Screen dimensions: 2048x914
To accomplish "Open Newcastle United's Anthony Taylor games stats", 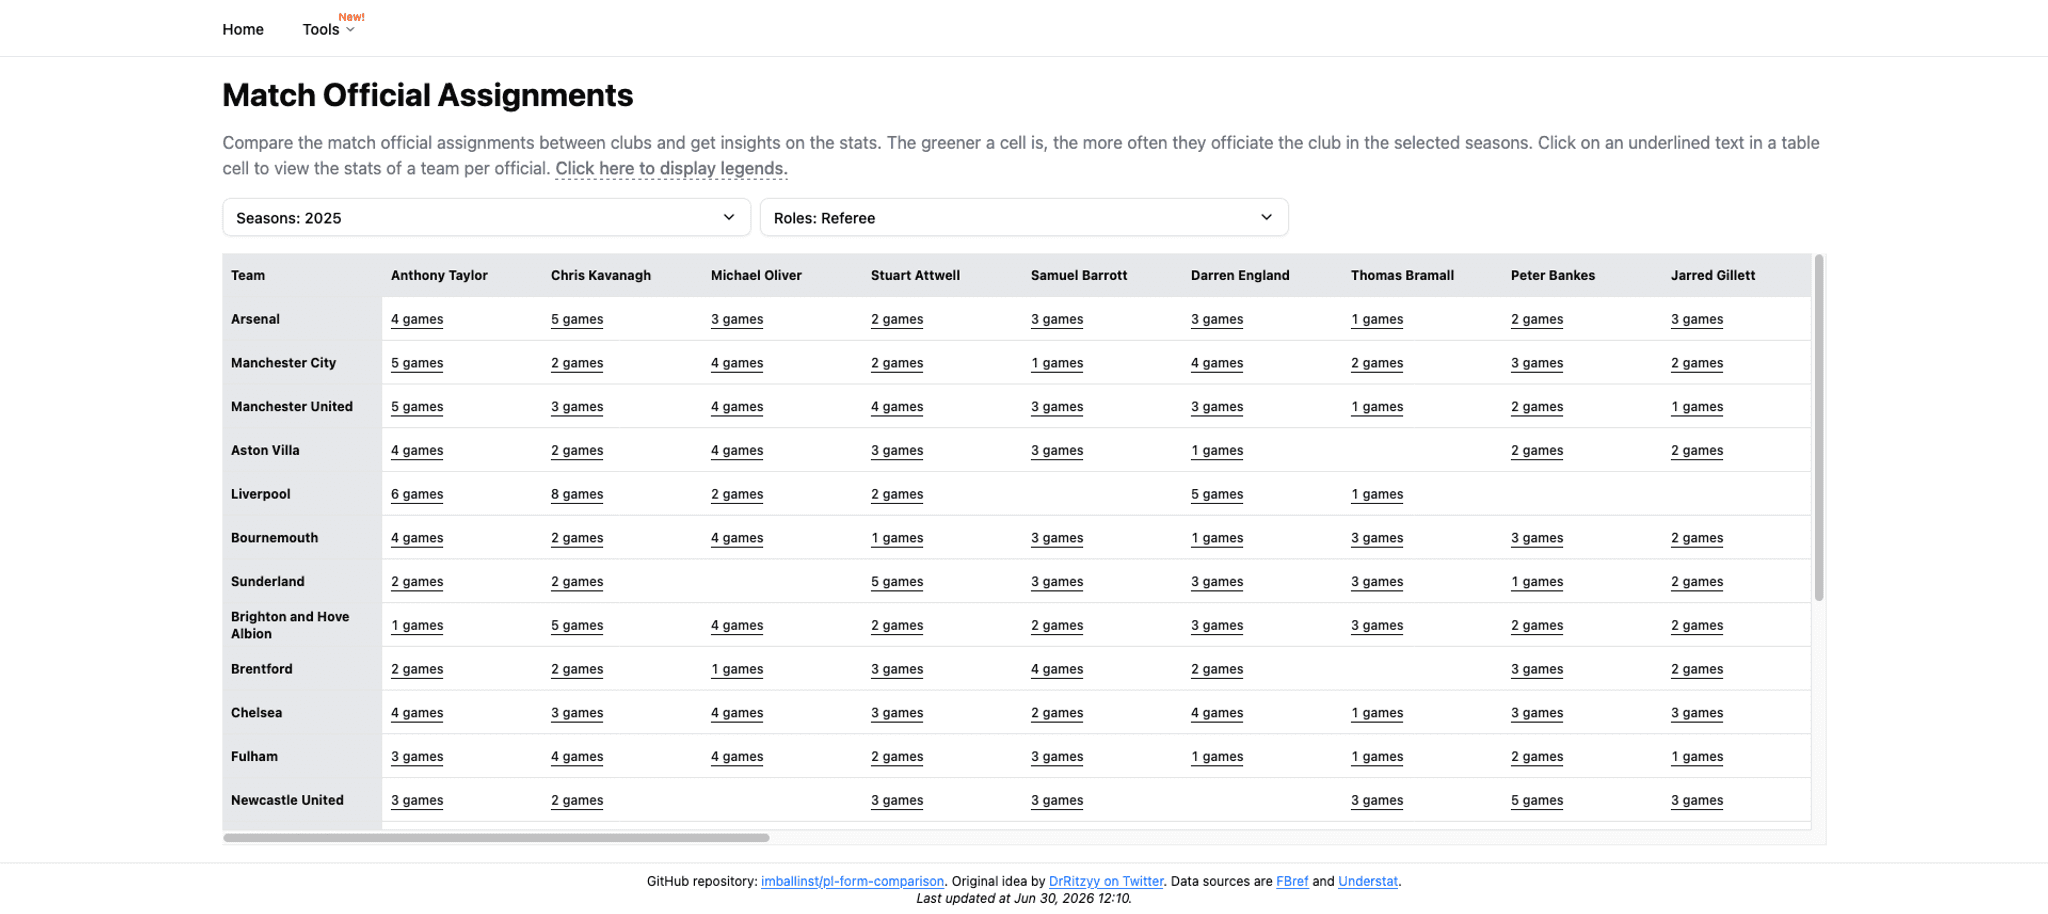I will [417, 800].
